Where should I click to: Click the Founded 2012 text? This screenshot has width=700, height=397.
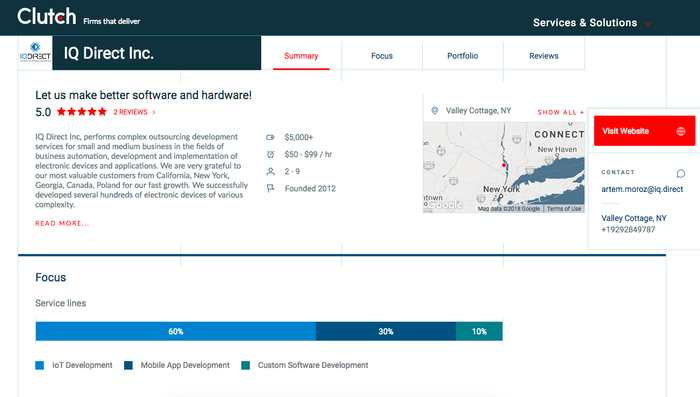pos(310,188)
